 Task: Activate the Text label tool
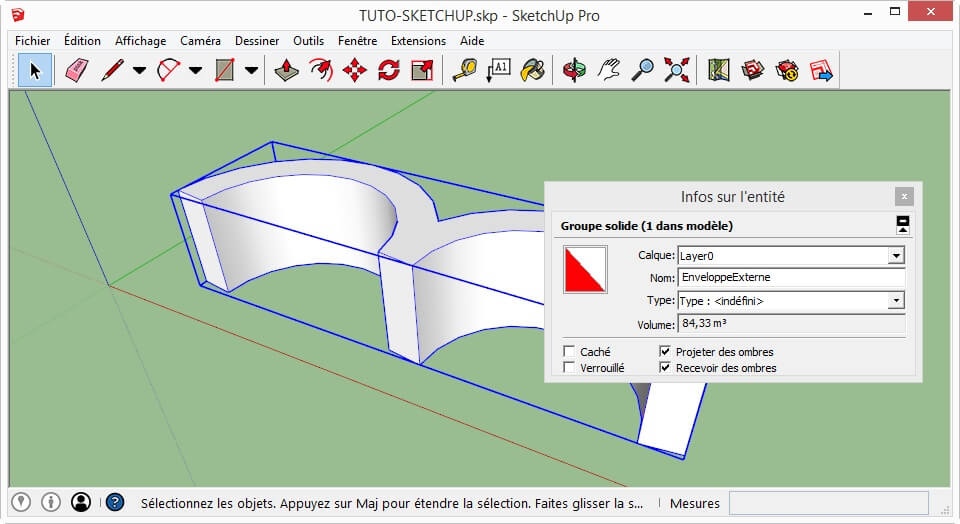click(x=499, y=70)
